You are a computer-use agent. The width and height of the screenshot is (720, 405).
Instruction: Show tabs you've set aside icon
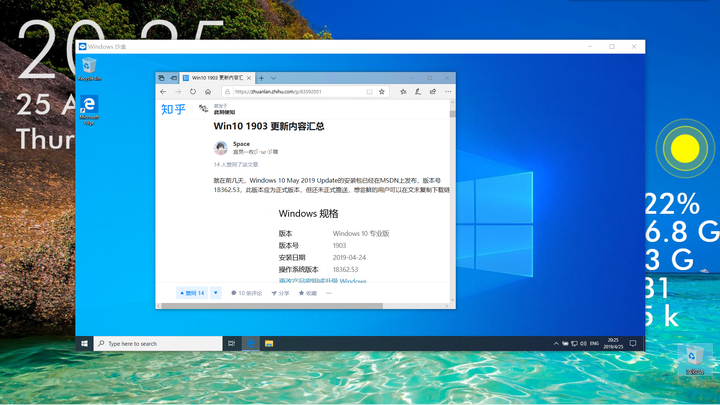point(162,78)
